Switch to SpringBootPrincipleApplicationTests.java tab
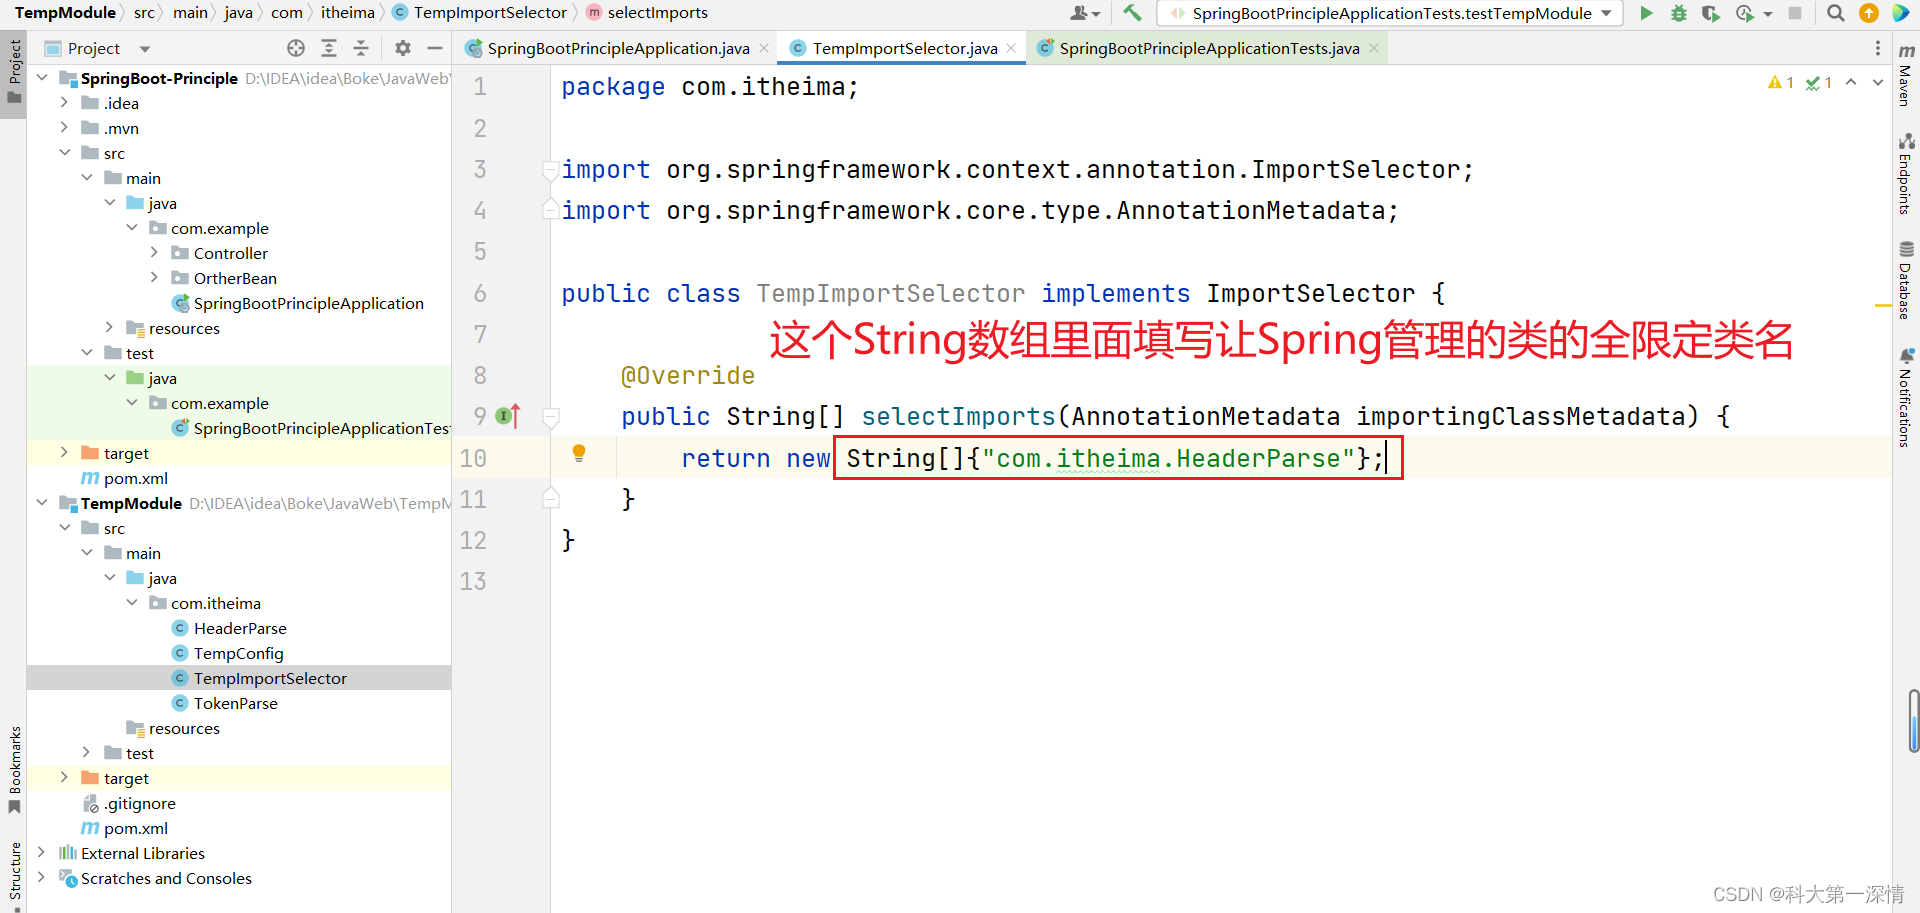The height and width of the screenshot is (913, 1920). pos(1208,48)
